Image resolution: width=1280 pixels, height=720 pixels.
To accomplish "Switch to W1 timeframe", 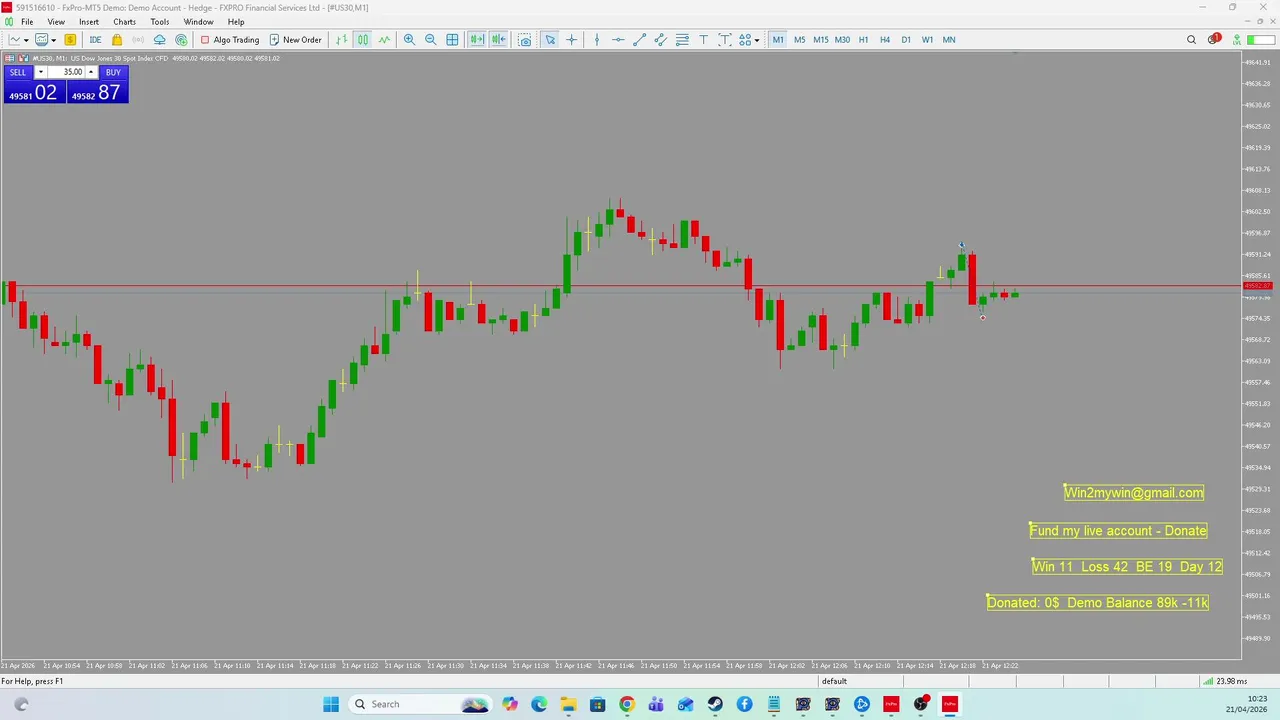I will (x=927, y=40).
